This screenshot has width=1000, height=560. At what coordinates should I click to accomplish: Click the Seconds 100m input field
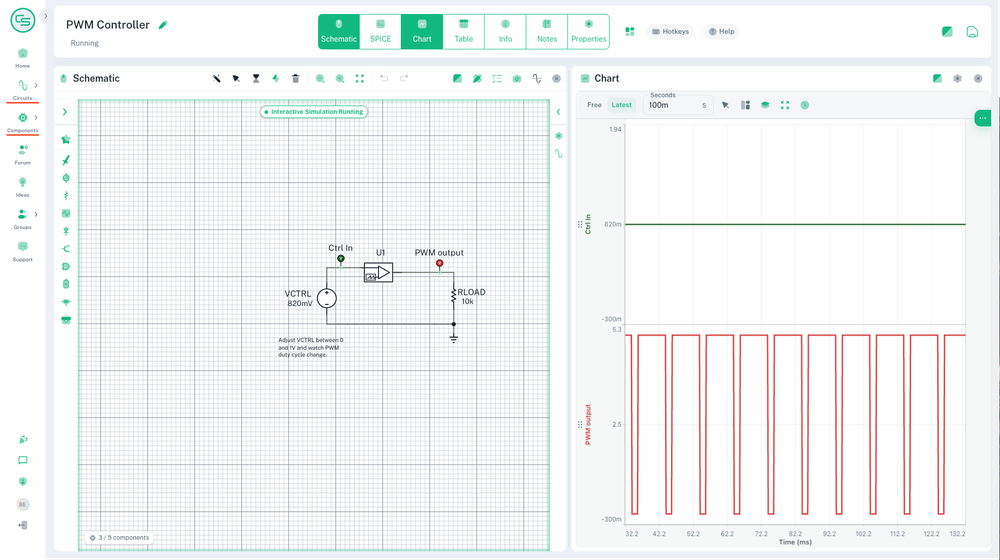pos(677,105)
